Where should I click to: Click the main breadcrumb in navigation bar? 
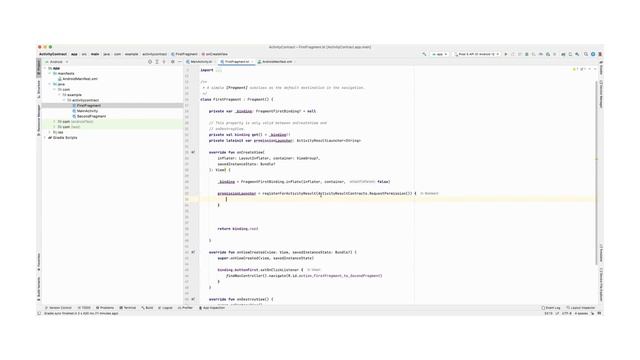pos(95,54)
